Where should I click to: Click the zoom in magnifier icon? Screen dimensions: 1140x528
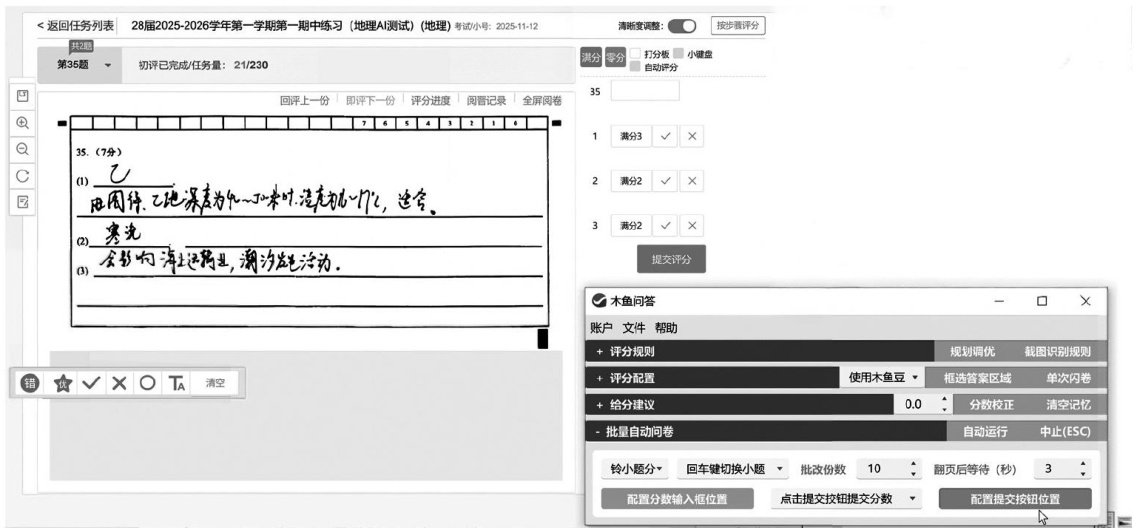click(x=22, y=122)
